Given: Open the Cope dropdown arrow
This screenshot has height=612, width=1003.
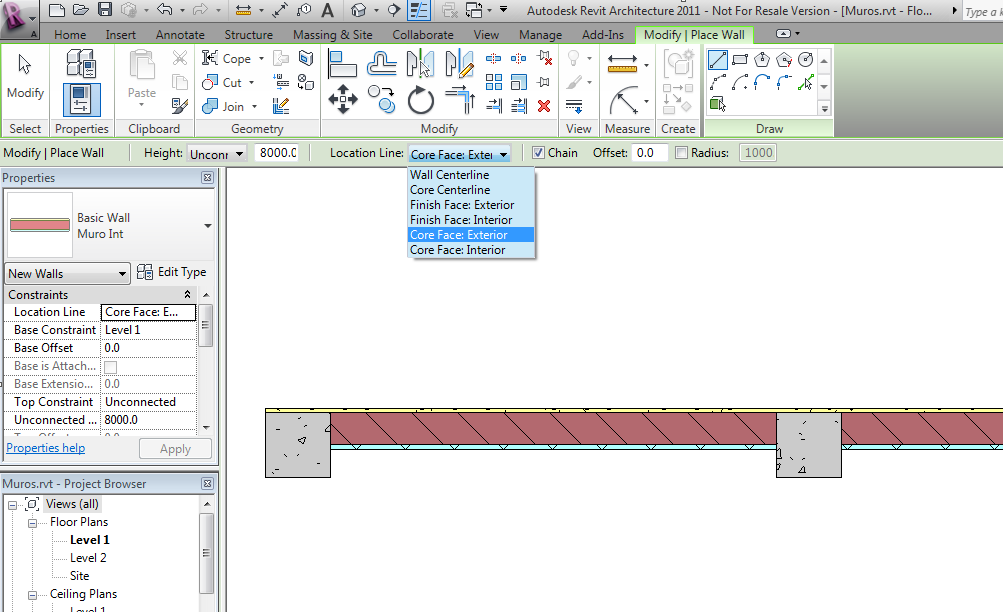Looking at the screenshot, I should coord(261,59).
